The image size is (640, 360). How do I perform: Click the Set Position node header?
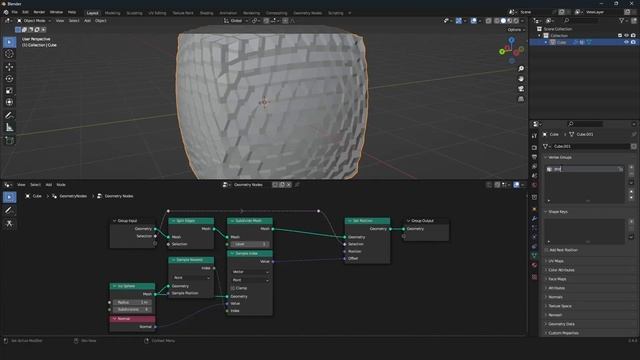367,221
